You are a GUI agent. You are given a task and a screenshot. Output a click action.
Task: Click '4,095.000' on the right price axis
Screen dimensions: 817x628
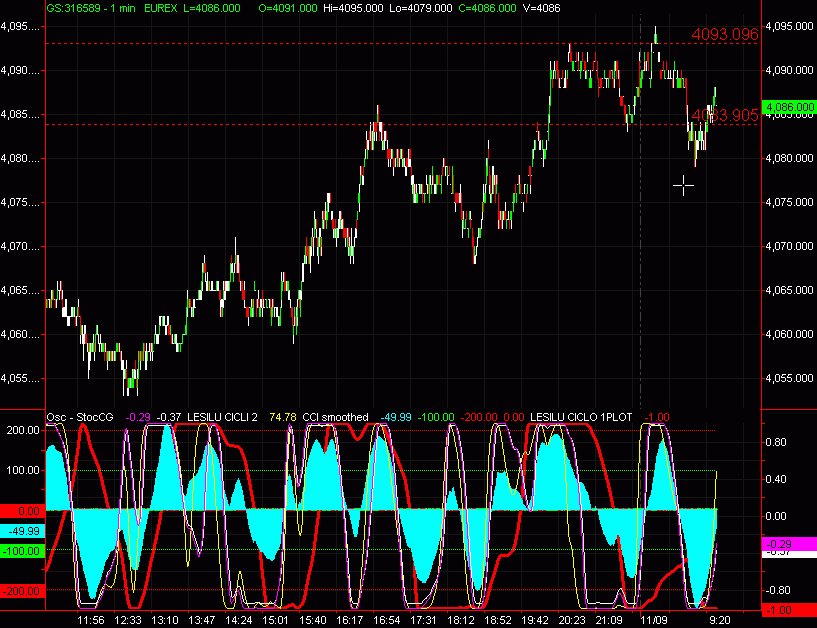point(789,26)
